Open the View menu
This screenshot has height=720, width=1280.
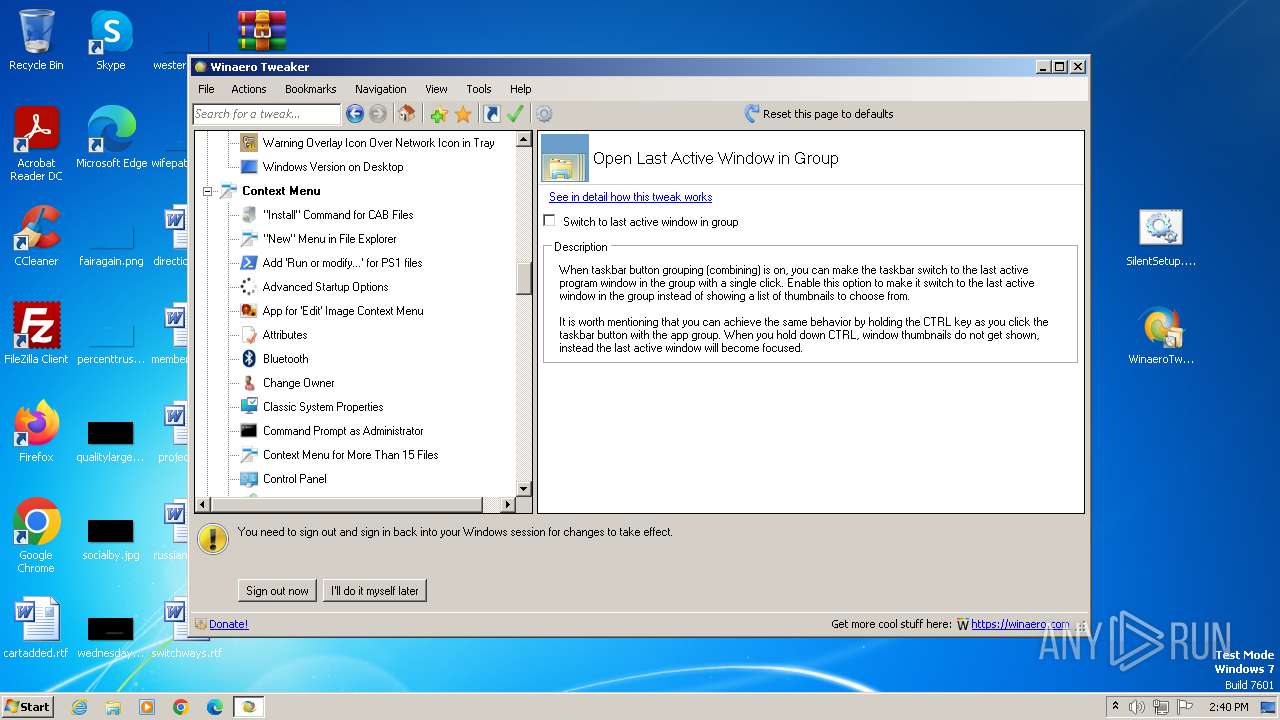(436, 89)
